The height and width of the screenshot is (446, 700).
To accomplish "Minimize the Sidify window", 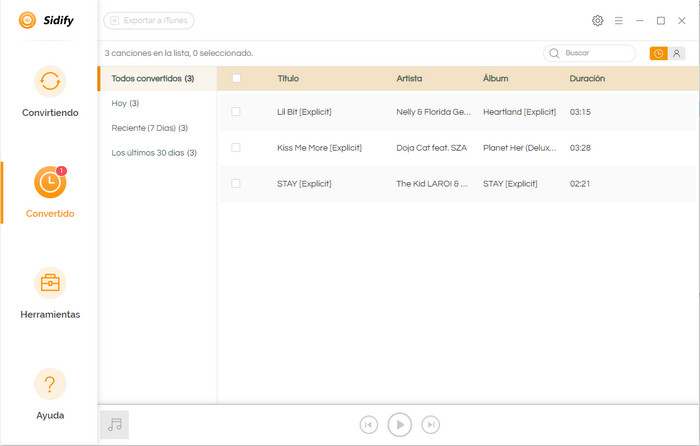I will coord(640,21).
